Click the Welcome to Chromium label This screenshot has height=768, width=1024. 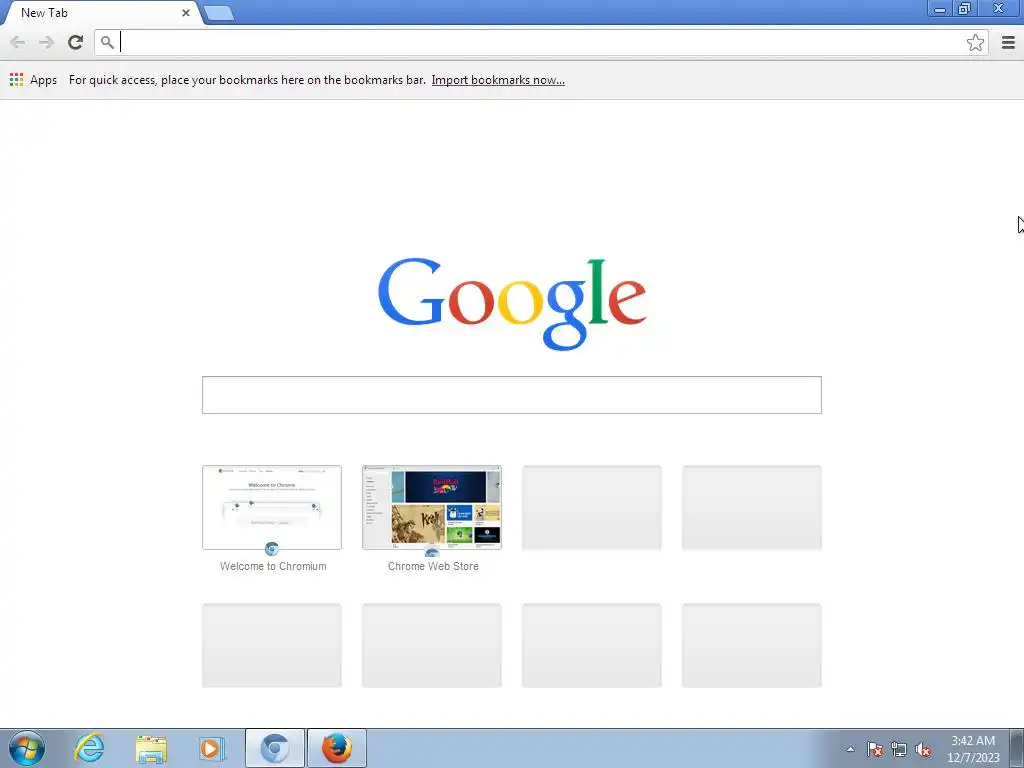click(x=273, y=566)
